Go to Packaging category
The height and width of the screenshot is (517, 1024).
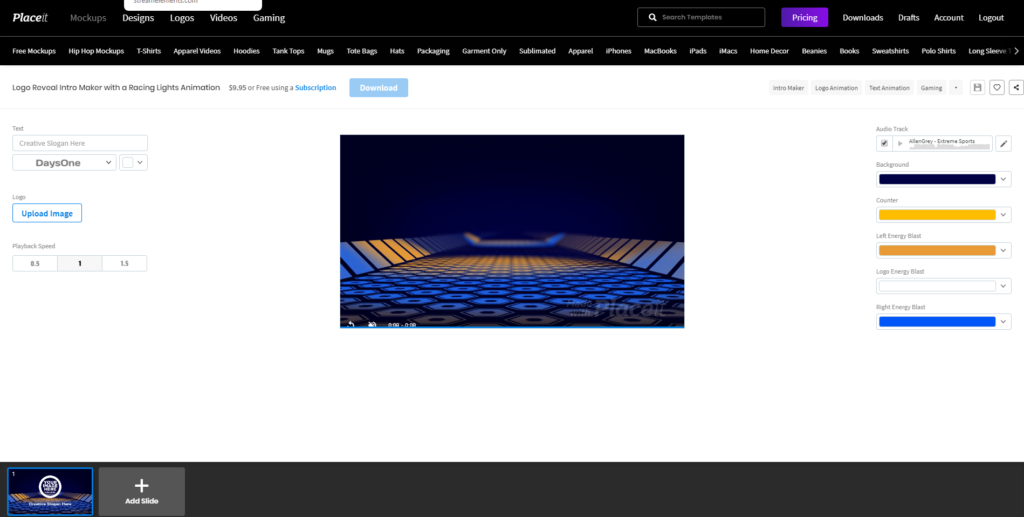click(x=433, y=51)
